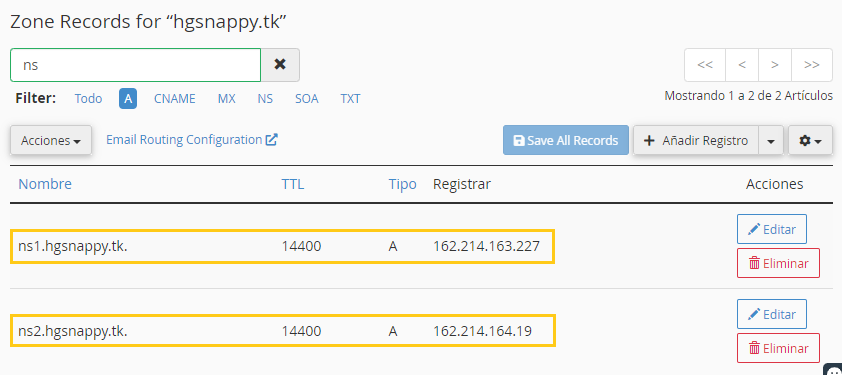Open the arrow beside Añadir Registro
This screenshot has height=375, width=842.
pos(771,140)
